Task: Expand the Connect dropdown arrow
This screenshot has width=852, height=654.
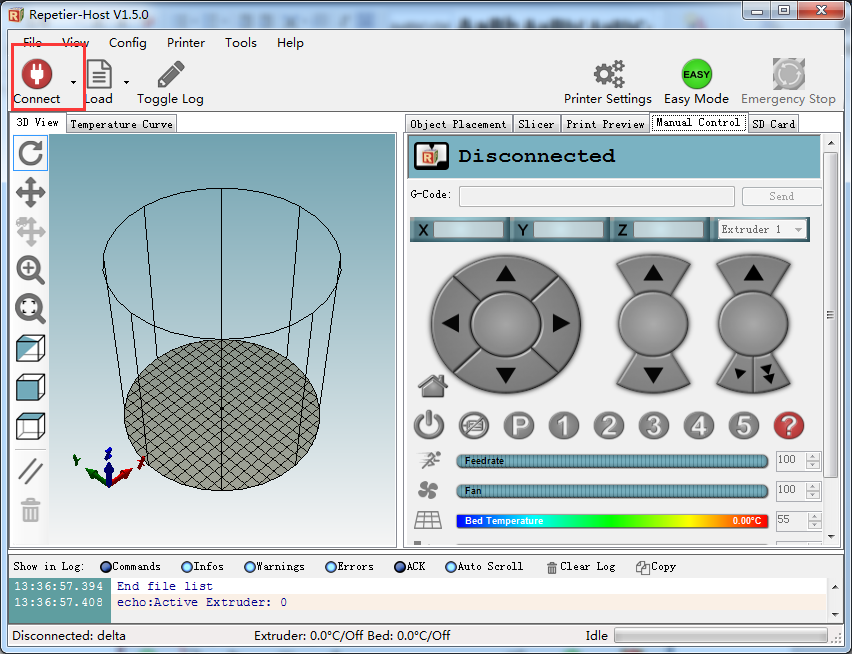Action: (73, 82)
